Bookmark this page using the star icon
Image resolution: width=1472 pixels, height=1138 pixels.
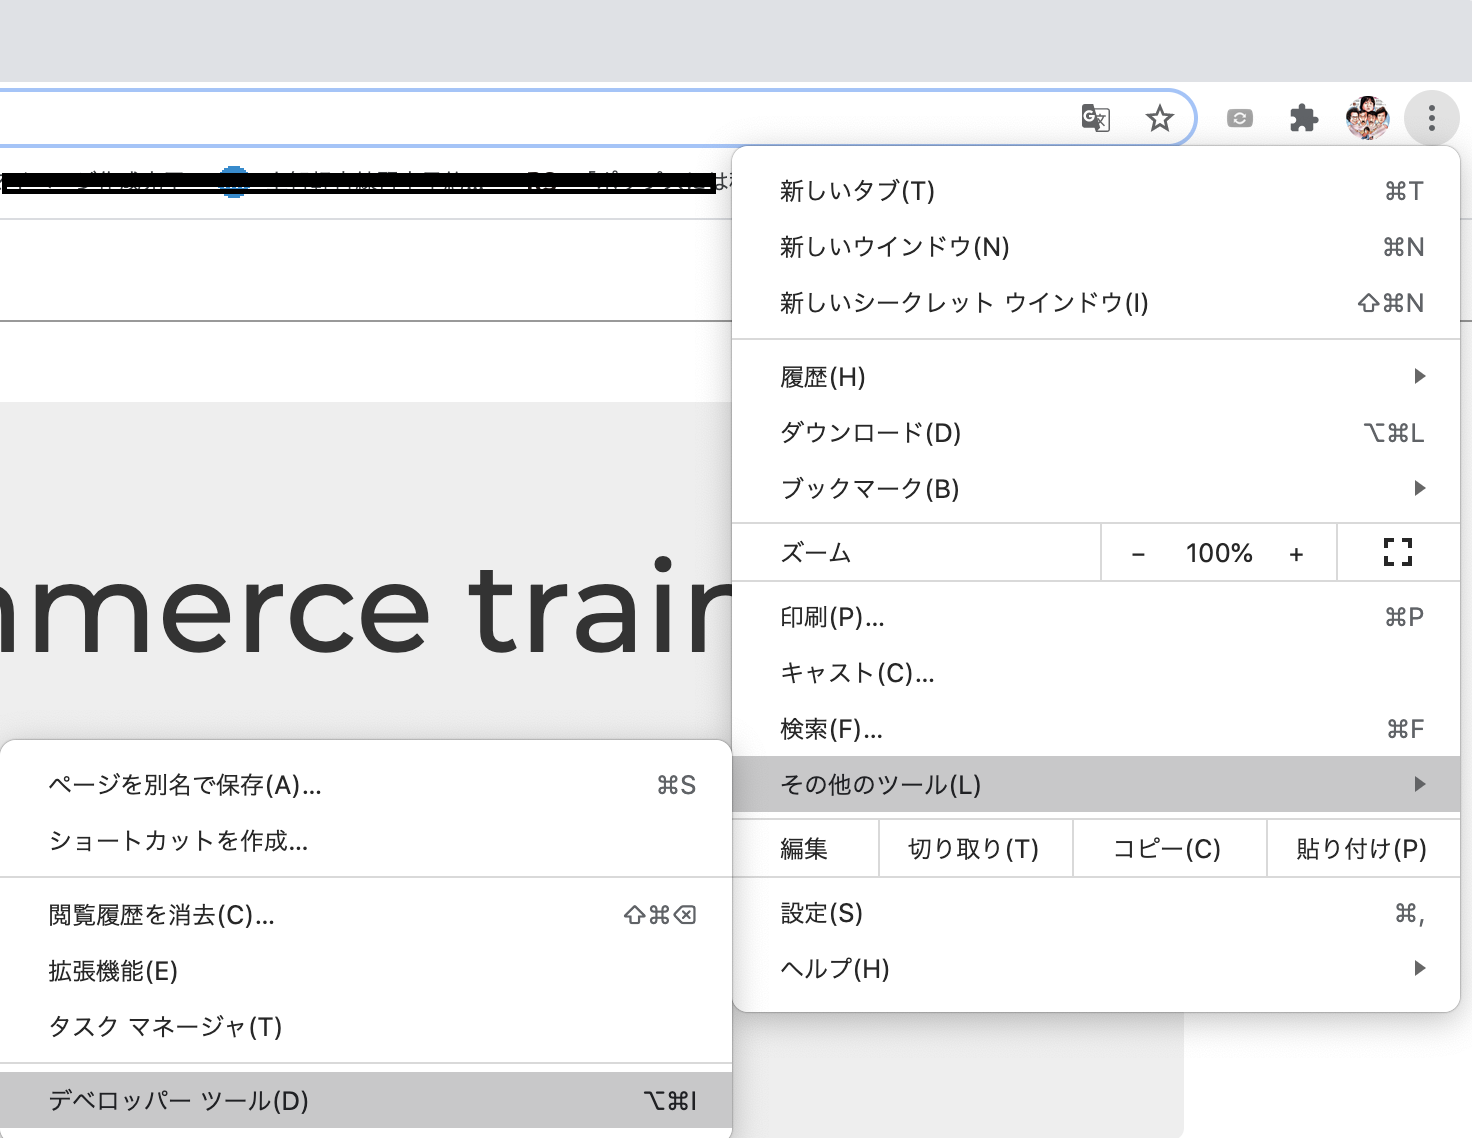tap(1160, 117)
